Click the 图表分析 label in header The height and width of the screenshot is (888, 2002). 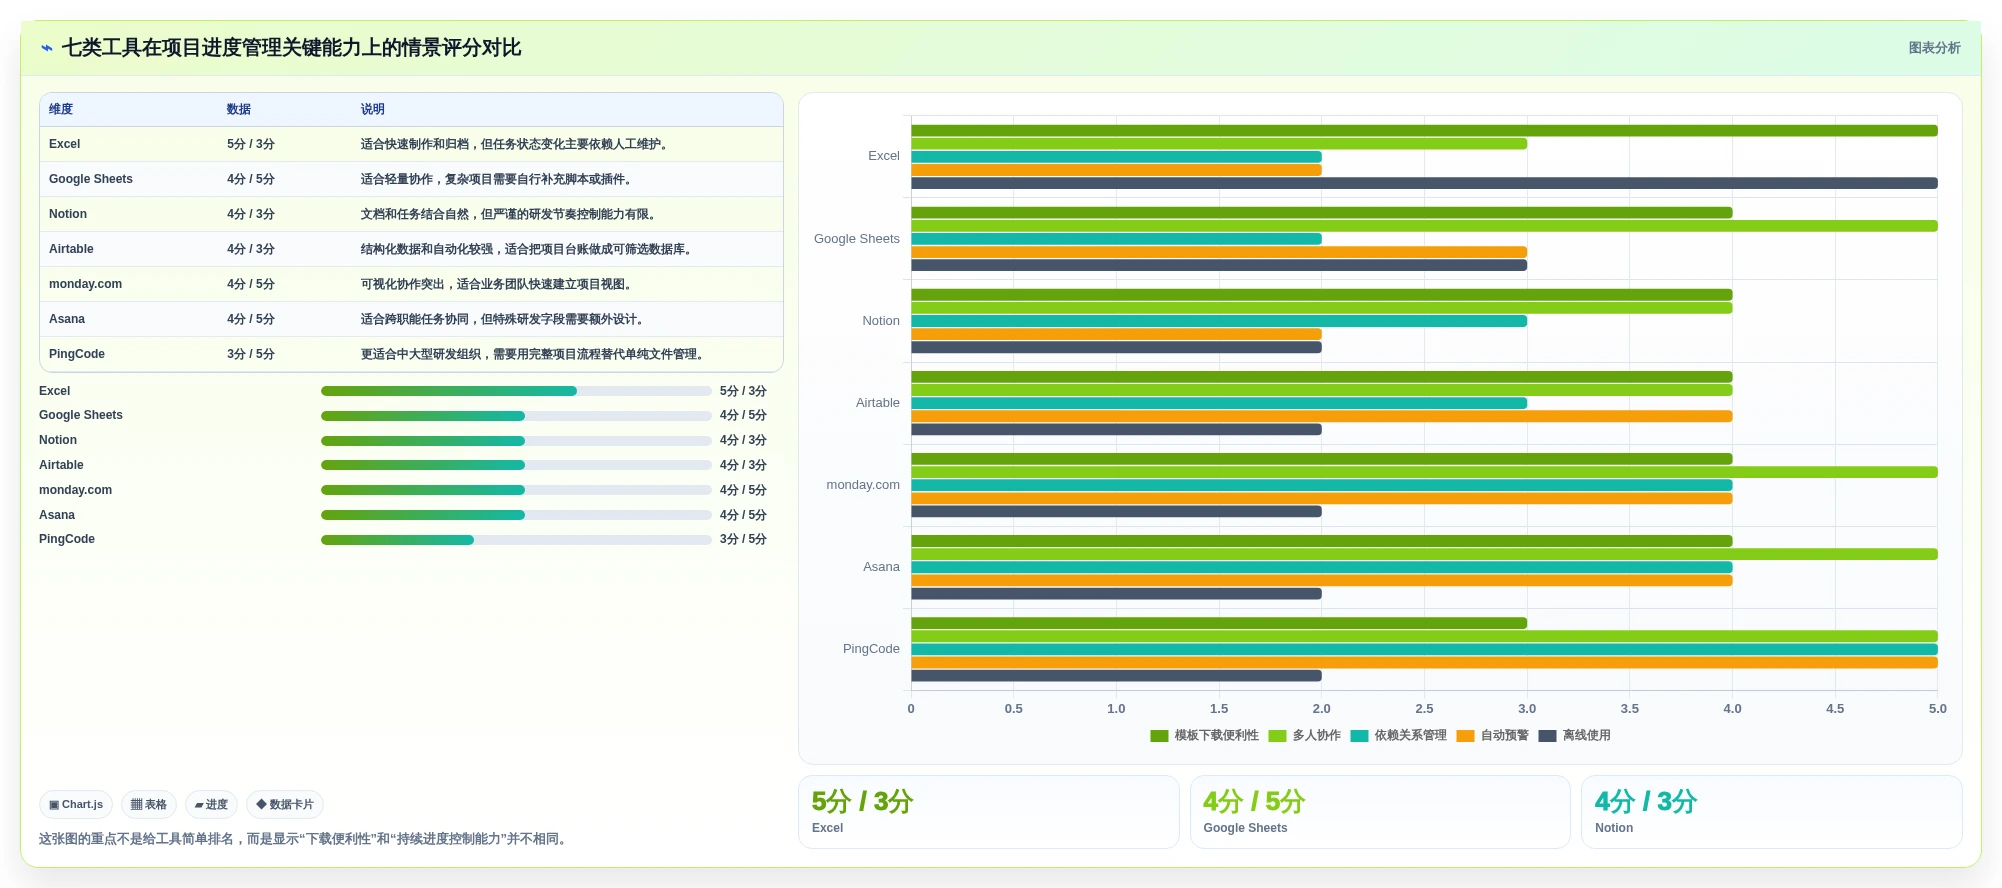[1934, 48]
